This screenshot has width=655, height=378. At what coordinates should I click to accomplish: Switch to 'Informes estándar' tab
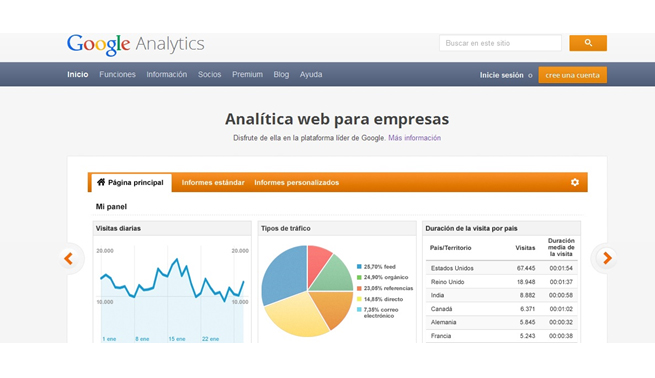pyautogui.click(x=213, y=183)
